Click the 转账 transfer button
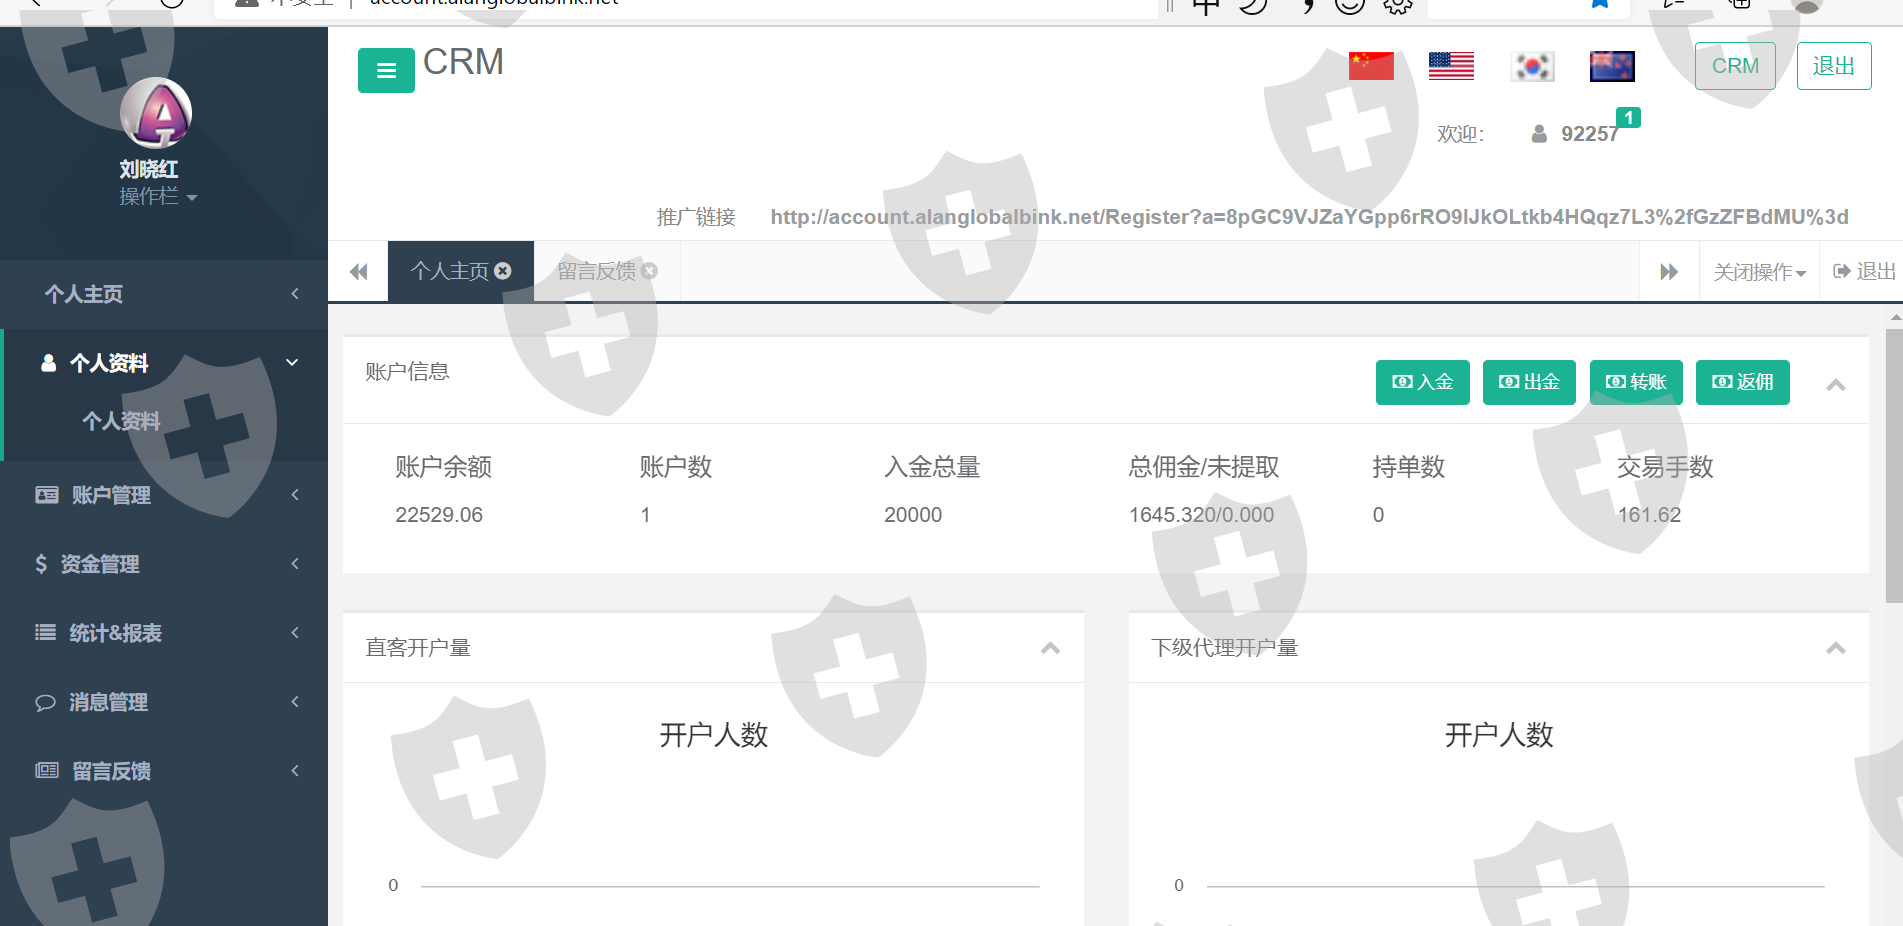The image size is (1903, 926). pyautogui.click(x=1636, y=382)
